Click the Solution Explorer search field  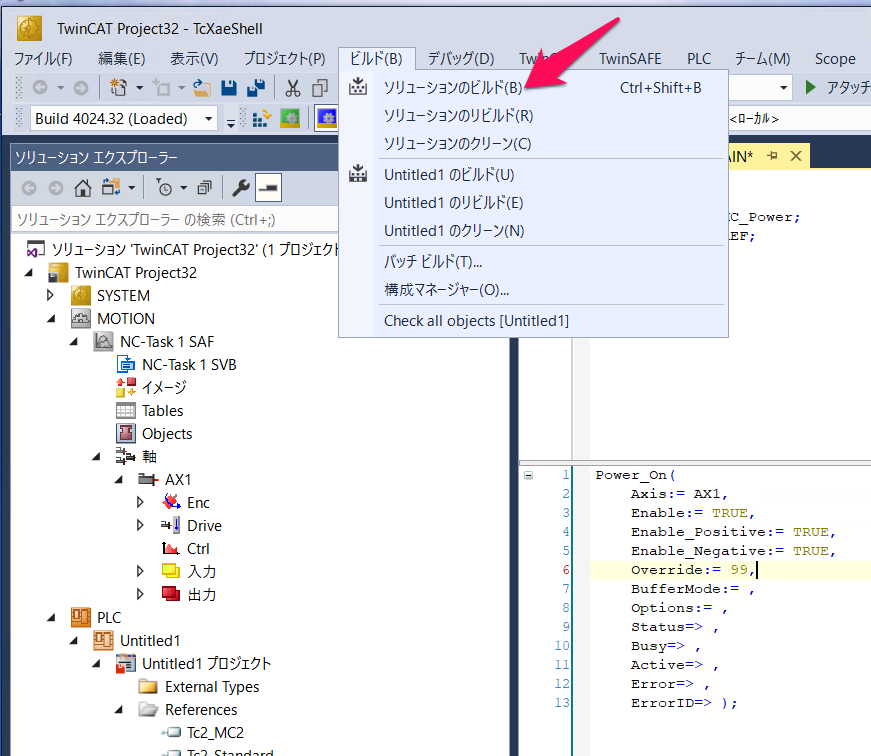(x=174, y=220)
